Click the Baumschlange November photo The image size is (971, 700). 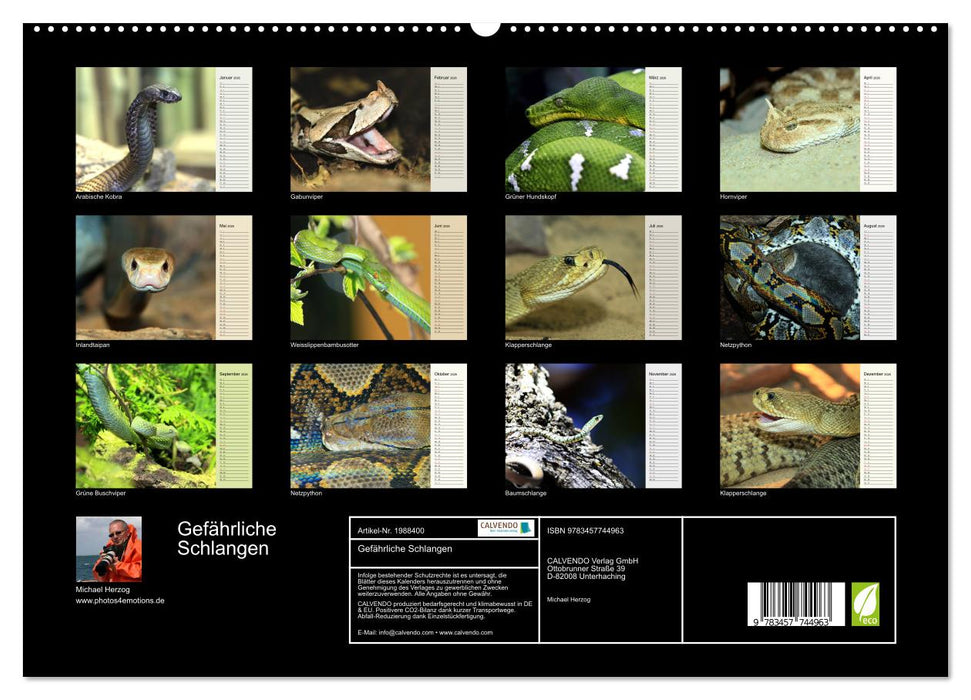(x=575, y=425)
